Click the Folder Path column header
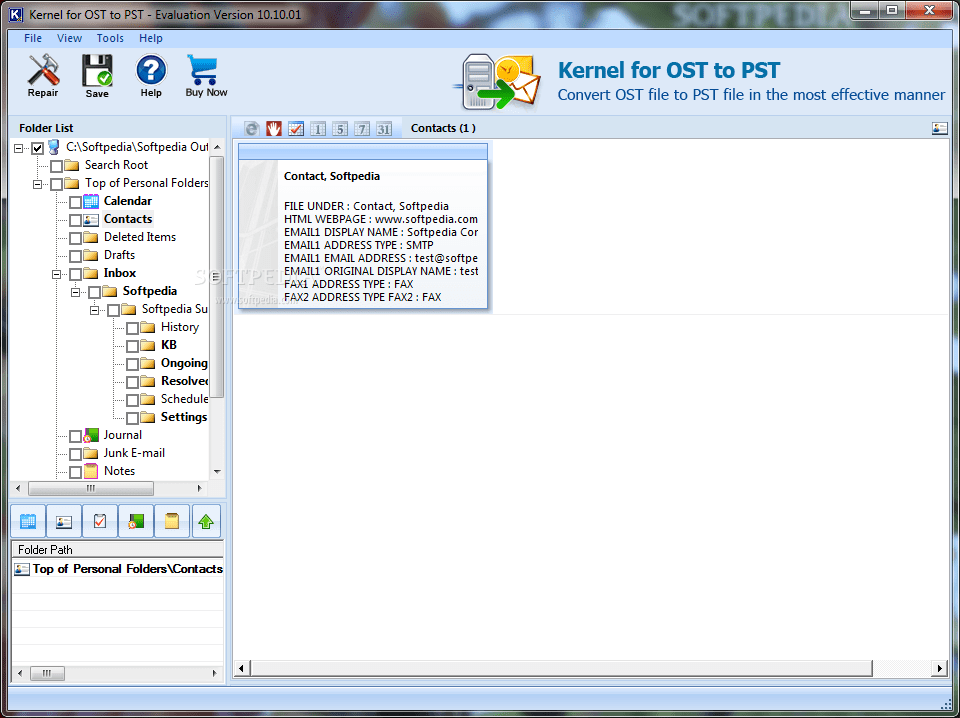The image size is (960, 718). pos(118,550)
